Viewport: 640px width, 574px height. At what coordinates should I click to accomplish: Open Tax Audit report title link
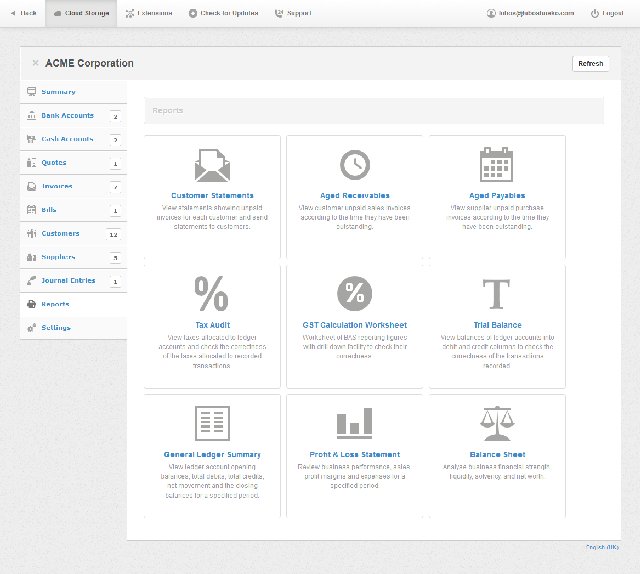[x=213, y=325]
